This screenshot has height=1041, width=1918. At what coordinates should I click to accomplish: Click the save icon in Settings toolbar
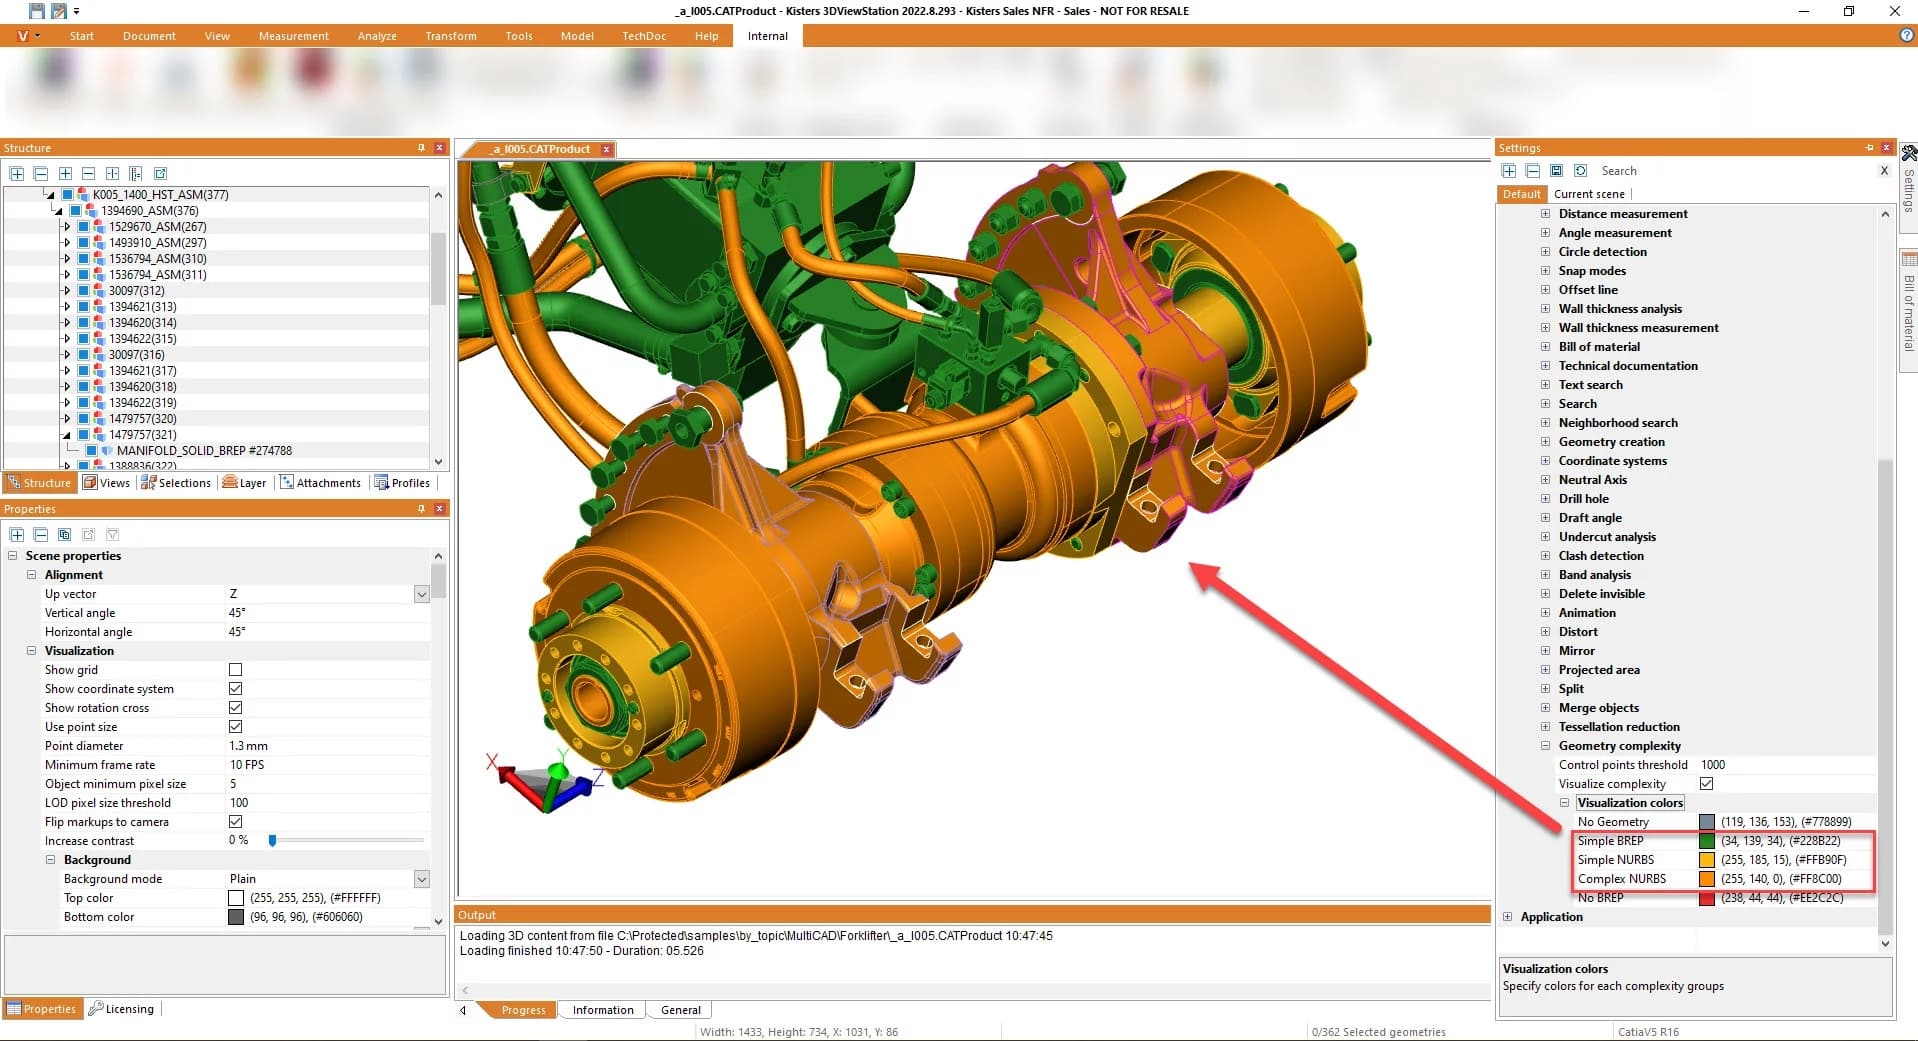1556,171
